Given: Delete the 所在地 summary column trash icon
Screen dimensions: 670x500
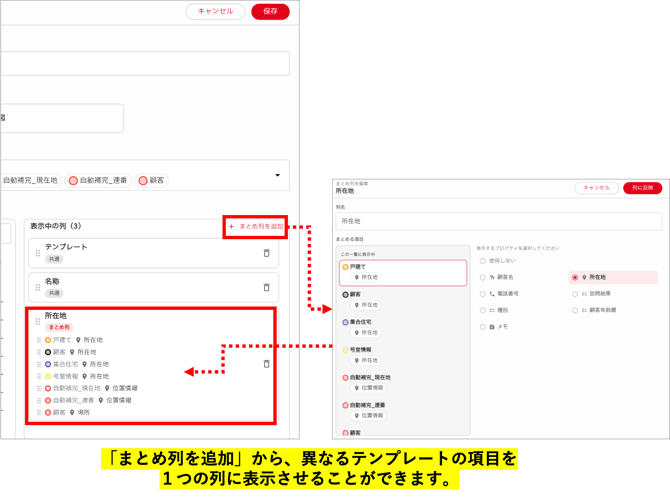Looking at the screenshot, I should [266, 364].
